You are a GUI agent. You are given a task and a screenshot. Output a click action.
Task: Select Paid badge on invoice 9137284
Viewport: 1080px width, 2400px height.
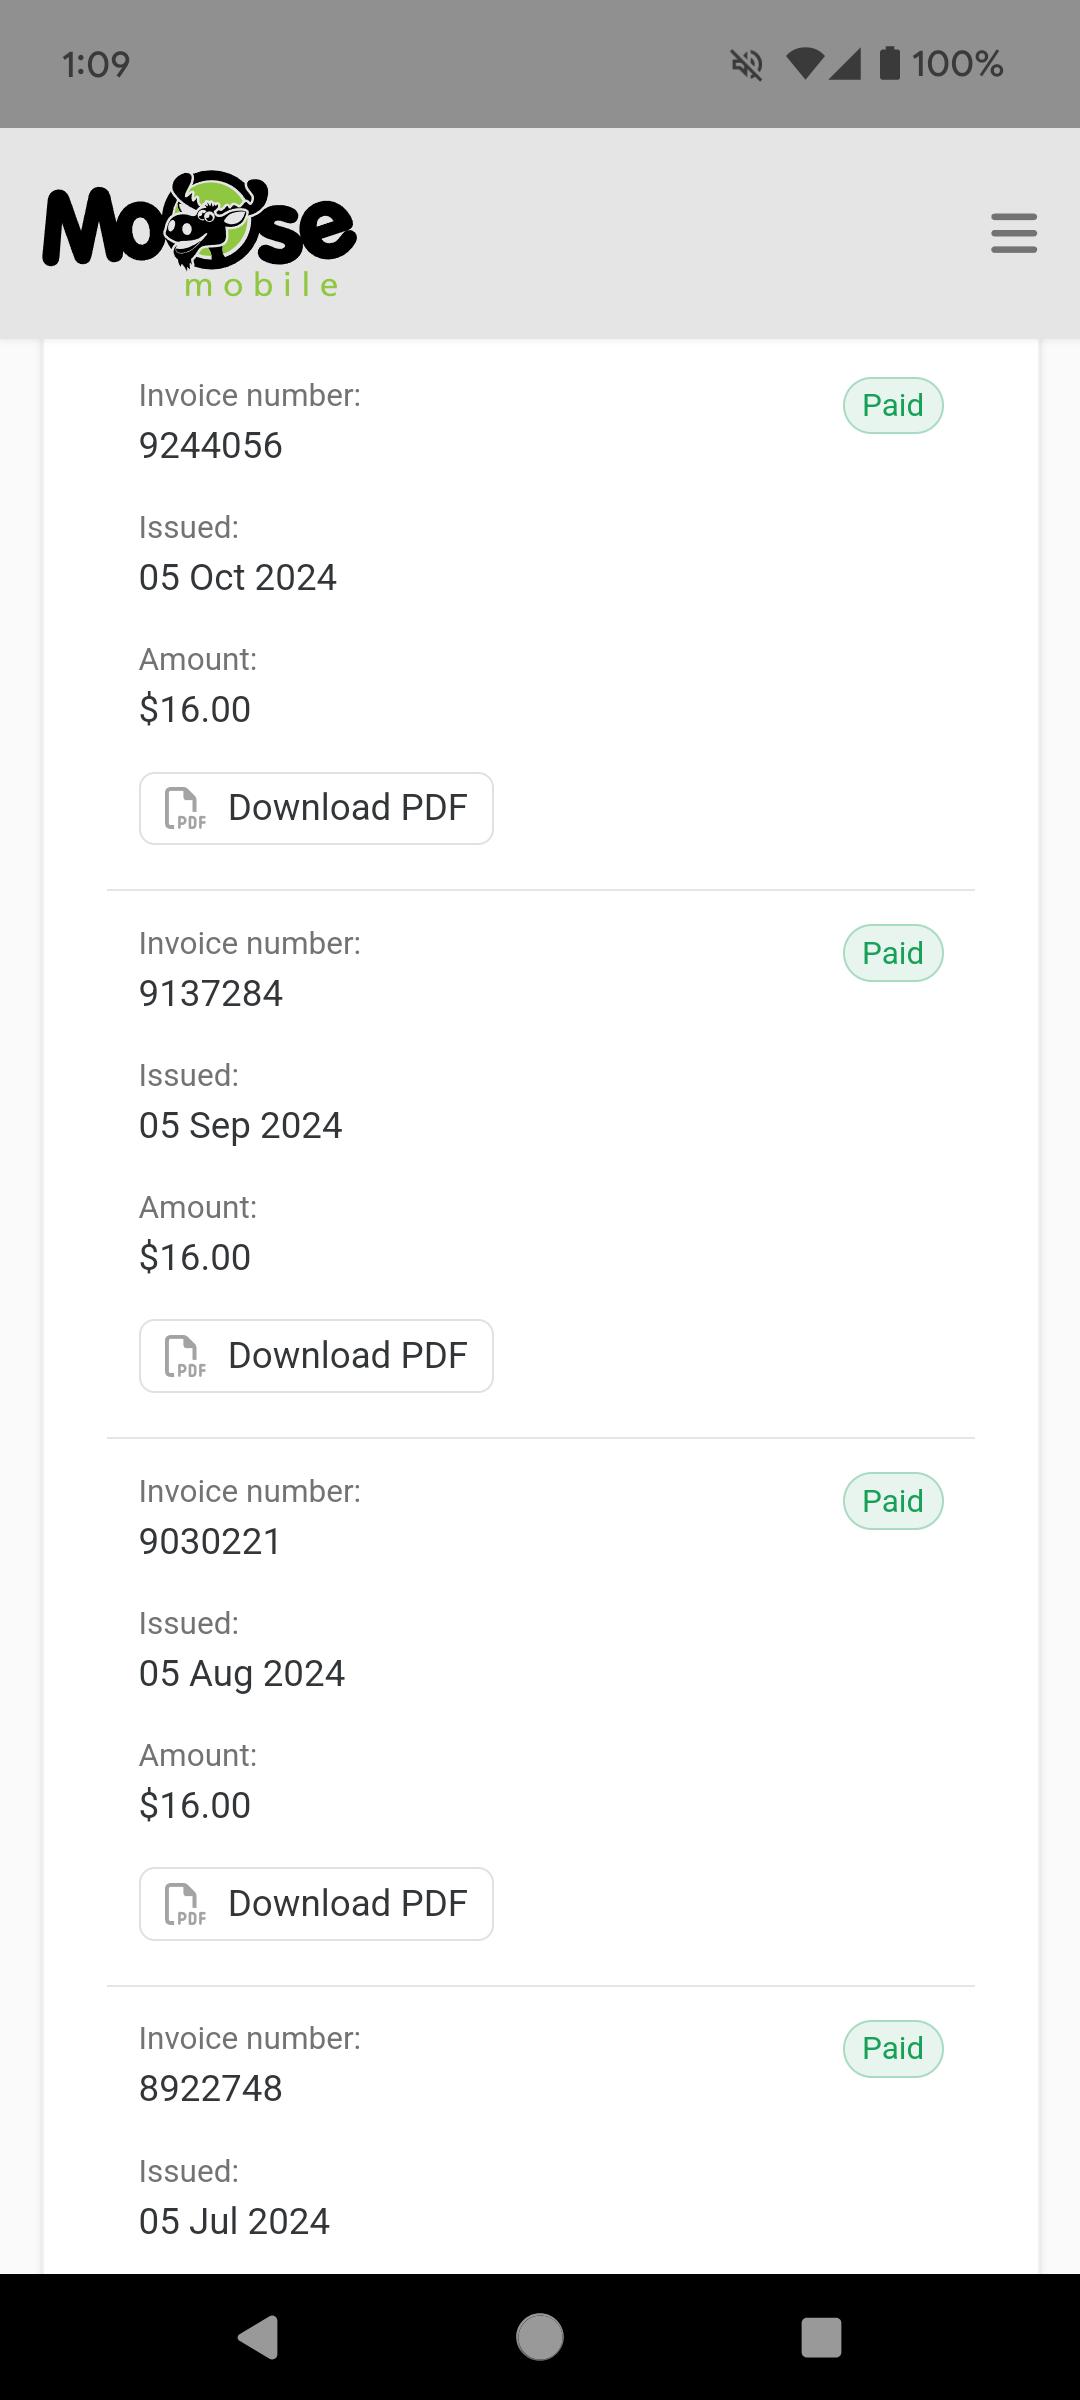(x=893, y=953)
